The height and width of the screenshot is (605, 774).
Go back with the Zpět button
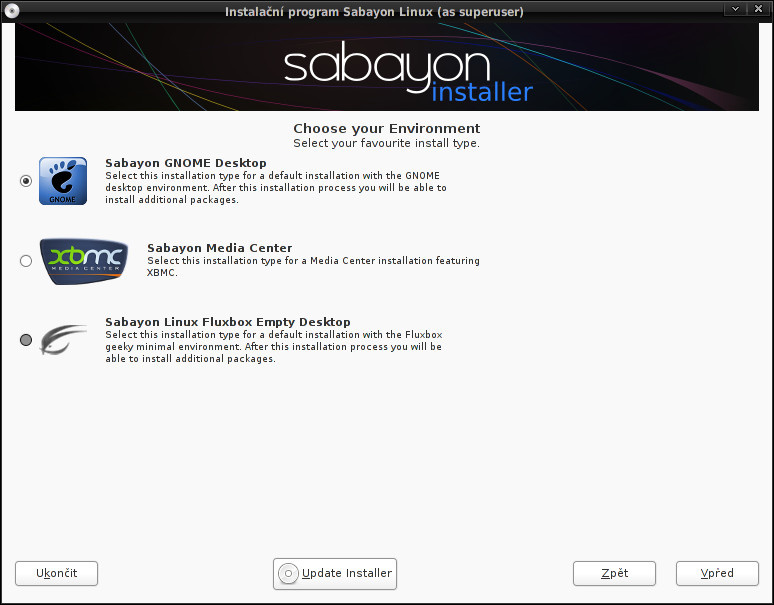coord(615,573)
